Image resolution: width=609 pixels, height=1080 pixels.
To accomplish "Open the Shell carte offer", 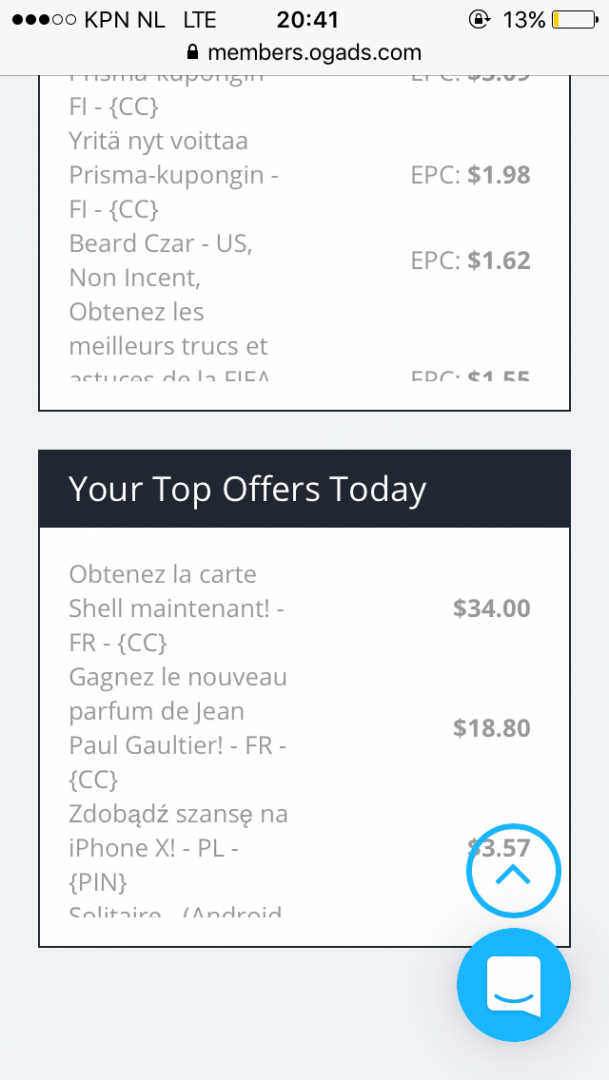I will pos(177,608).
